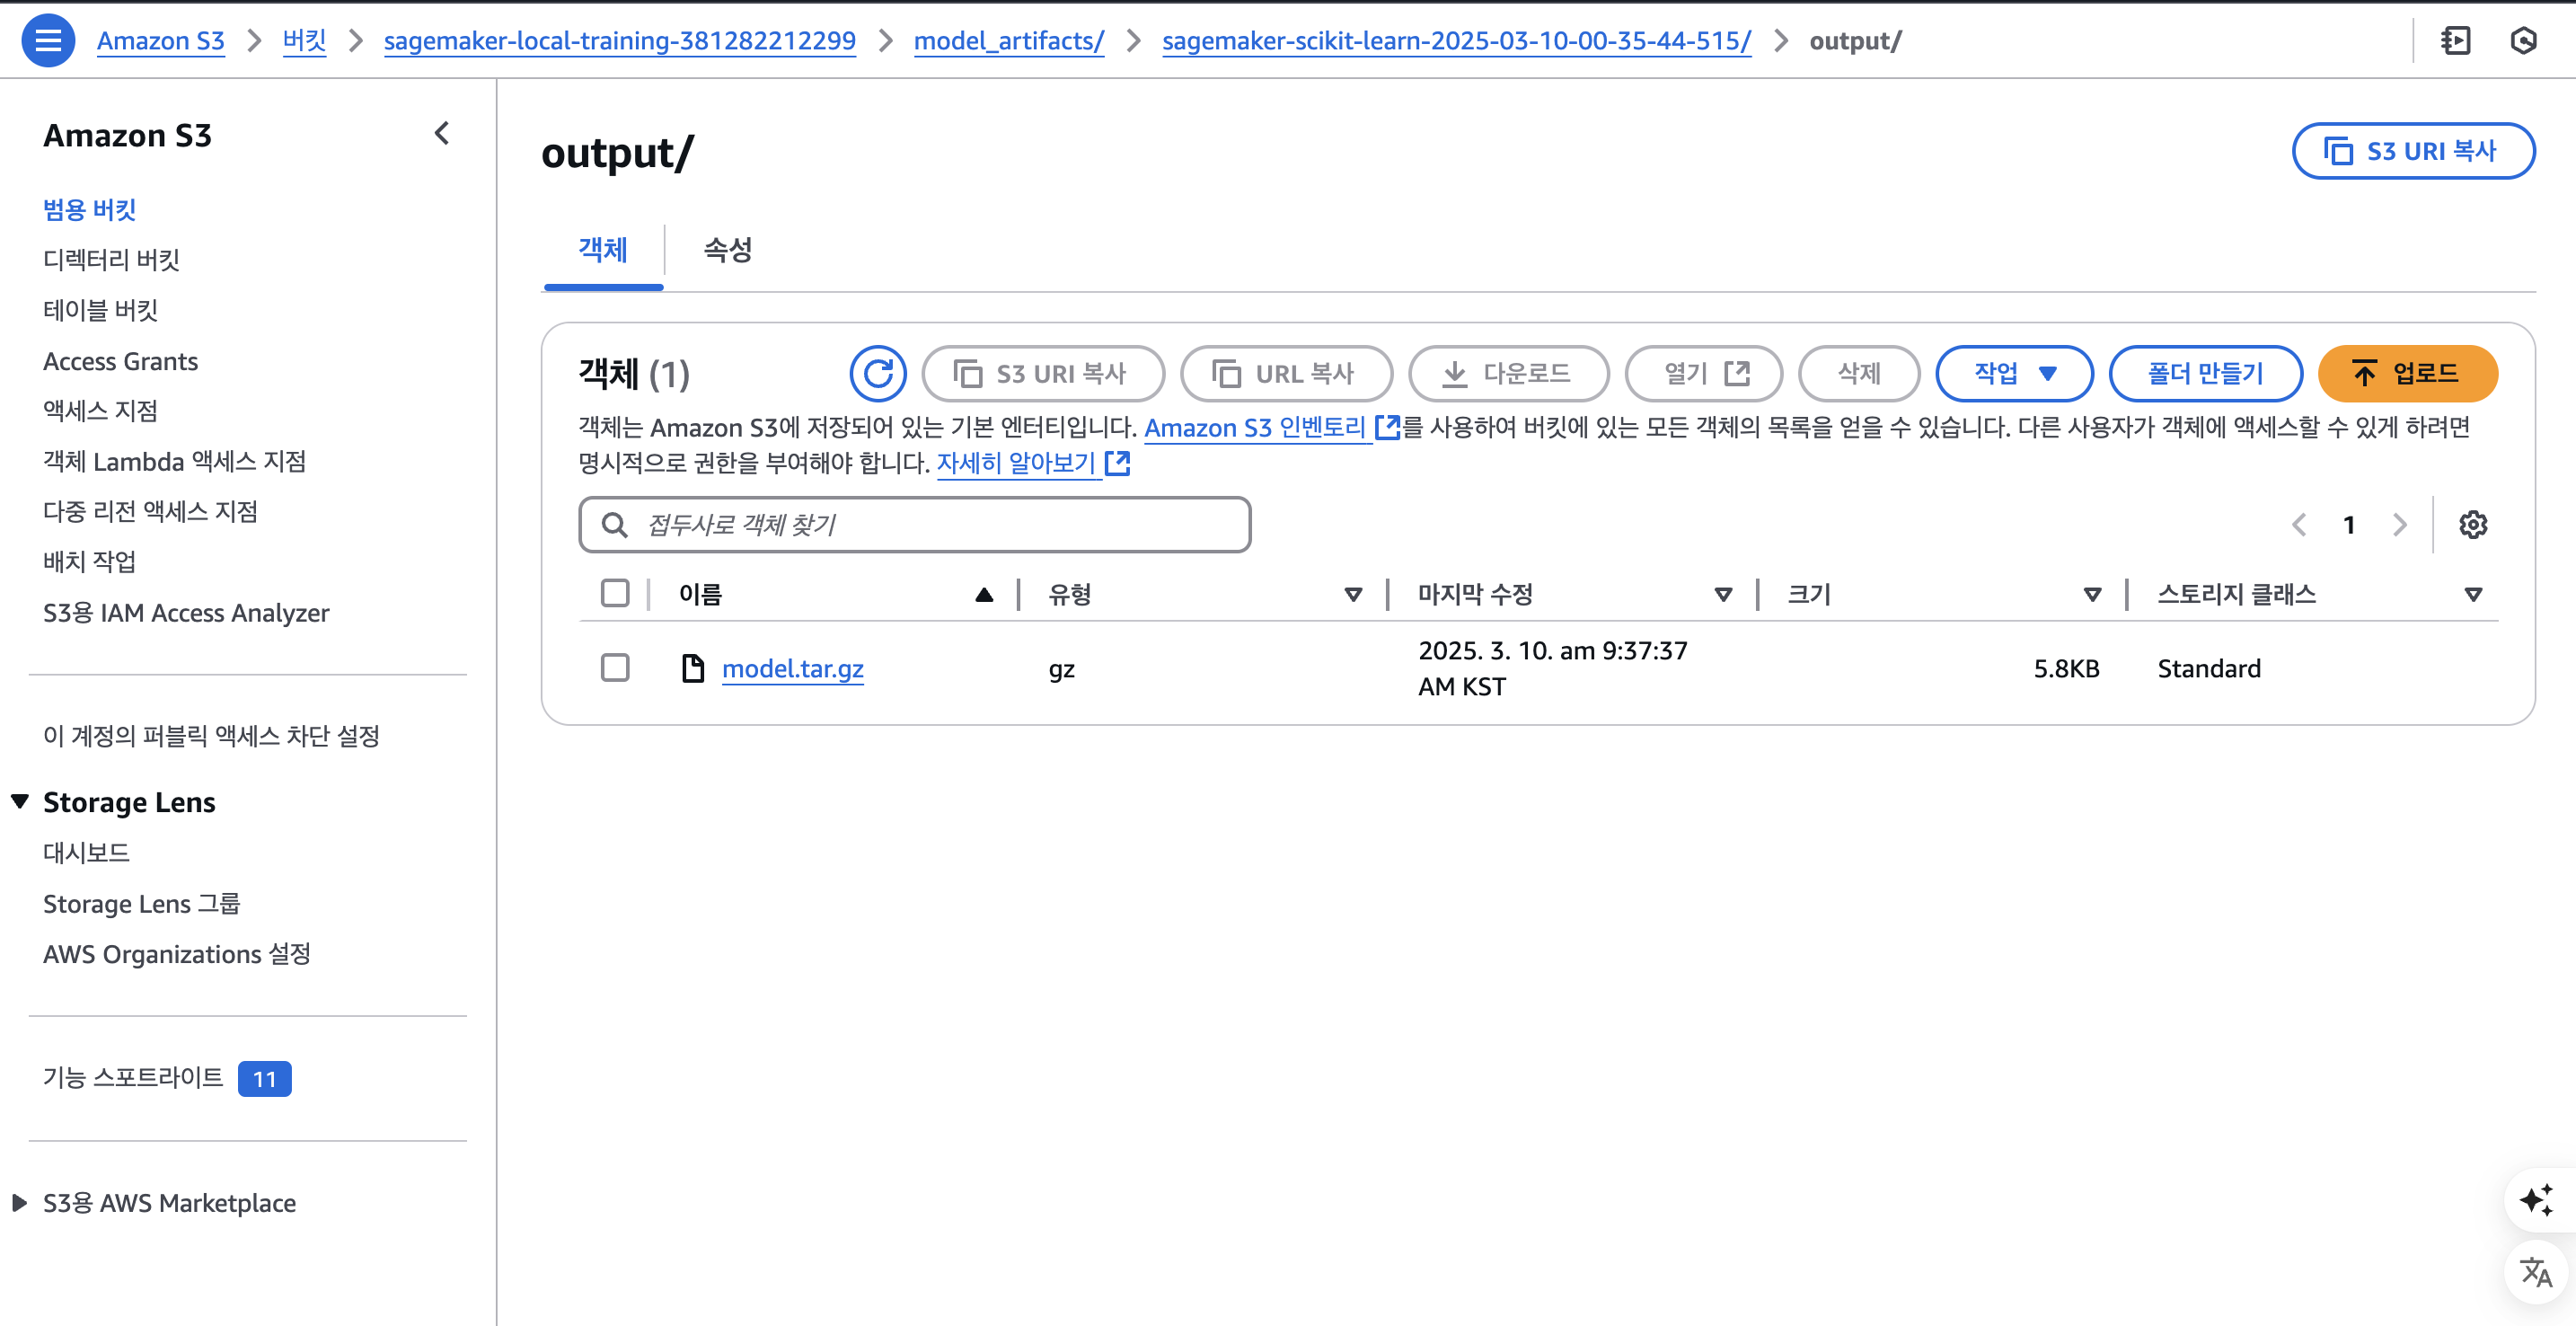2576x1326 pixels.
Task: Click the 폴더 만들기 button
Action: point(2205,374)
